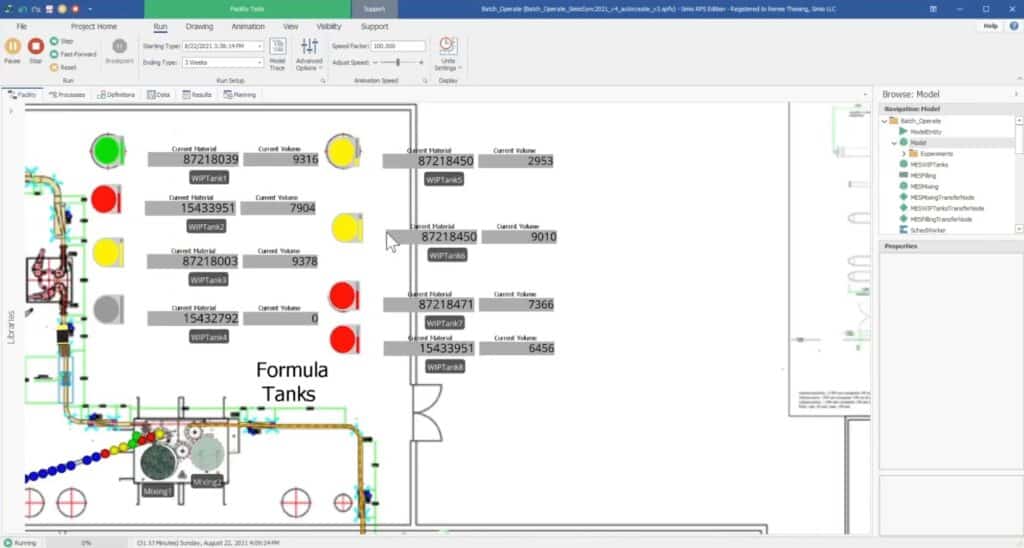The width and height of the screenshot is (1024, 548).
Task: Click the Help button
Action: [x=991, y=26]
